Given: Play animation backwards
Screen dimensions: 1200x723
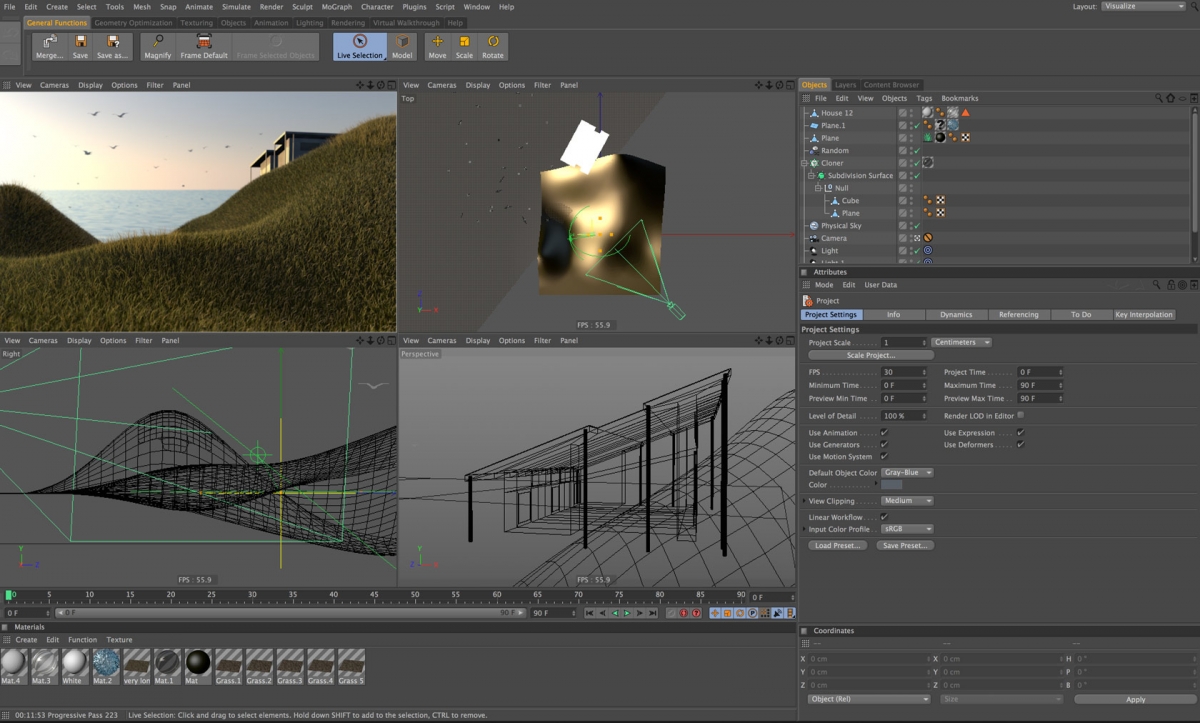Looking at the screenshot, I should pyautogui.click(x=615, y=613).
